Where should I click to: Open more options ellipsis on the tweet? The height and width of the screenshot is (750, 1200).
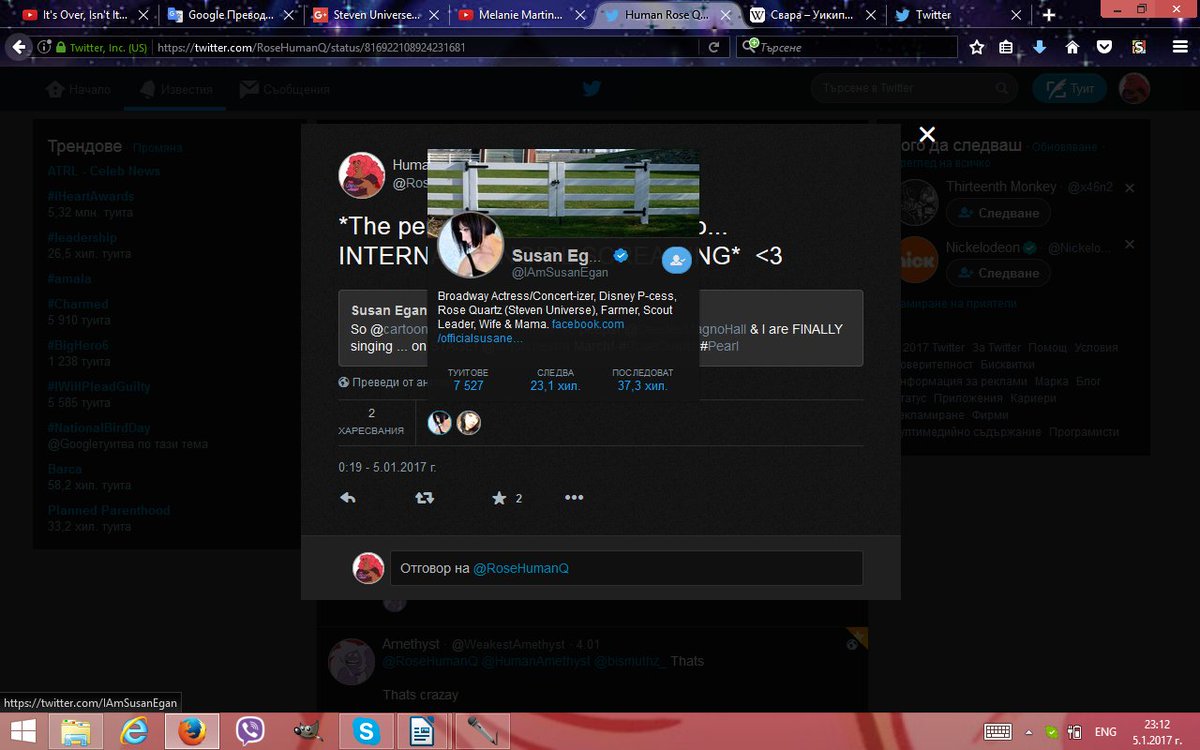(574, 497)
